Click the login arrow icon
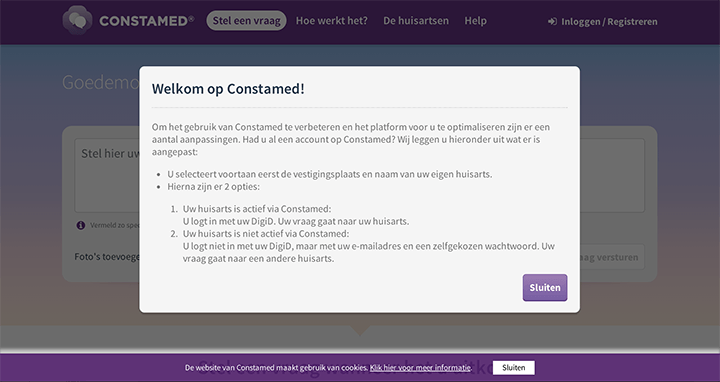The image size is (720, 382). tap(552, 22)
